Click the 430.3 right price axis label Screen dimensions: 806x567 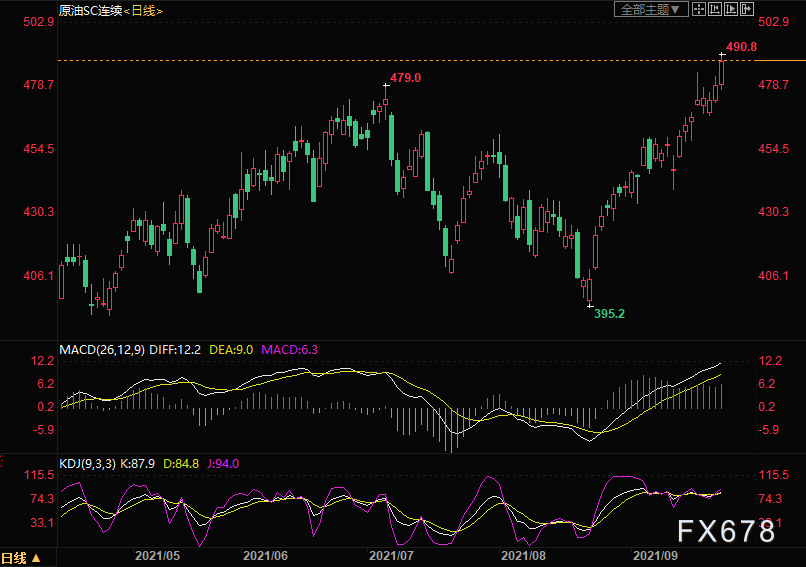point(774,212)
